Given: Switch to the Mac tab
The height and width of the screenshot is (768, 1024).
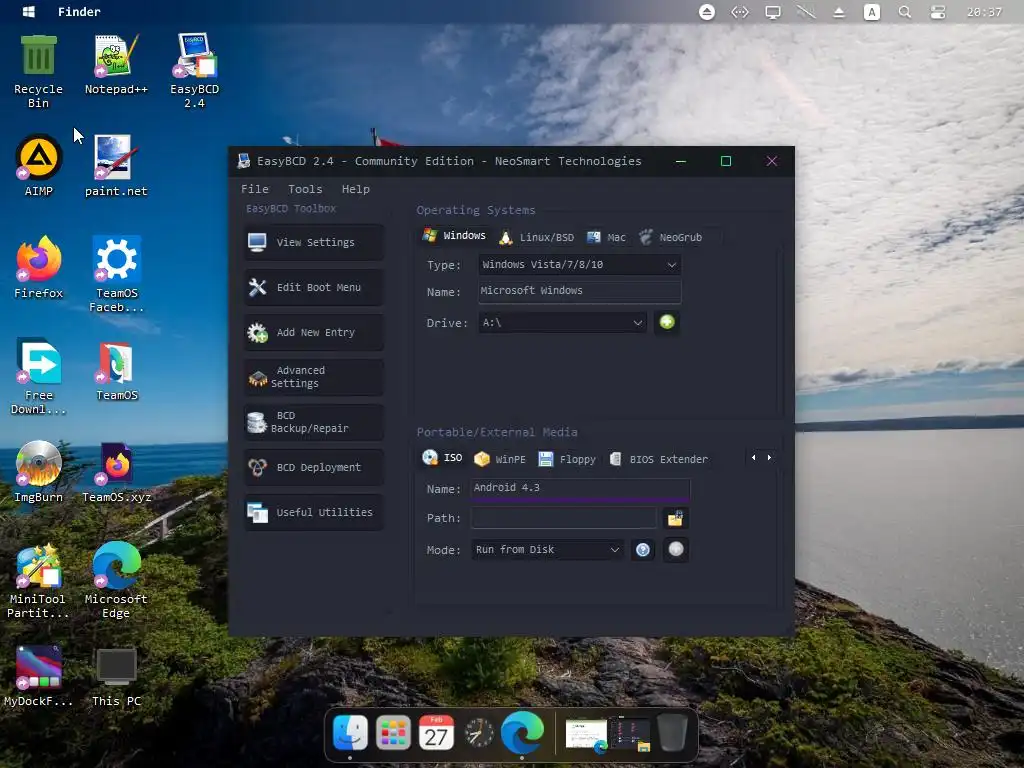Looking at the screenshot, I should (606, 237).
